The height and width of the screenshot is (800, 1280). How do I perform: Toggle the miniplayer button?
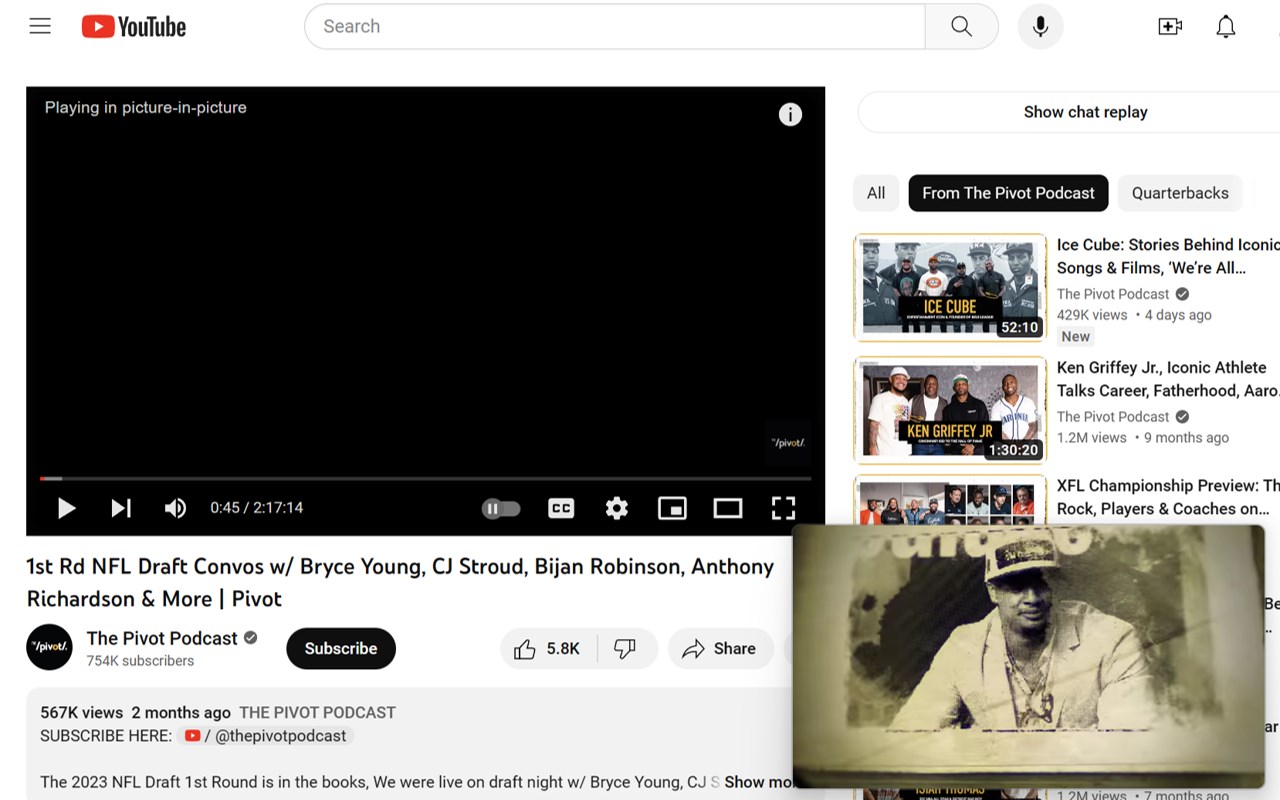(672, 508)
